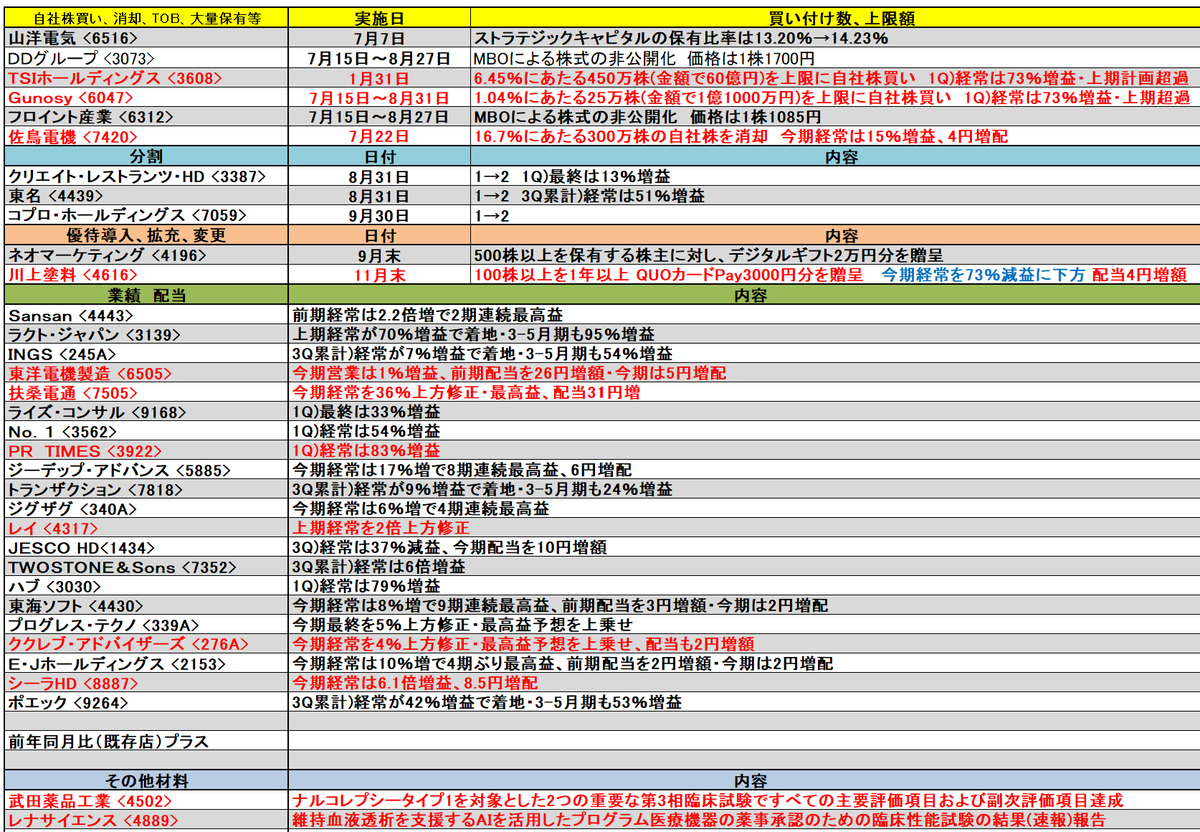Select the 上期経常を2倍上方修正 cell
The width and height of the screenshot is (1200, 832).
742,528
